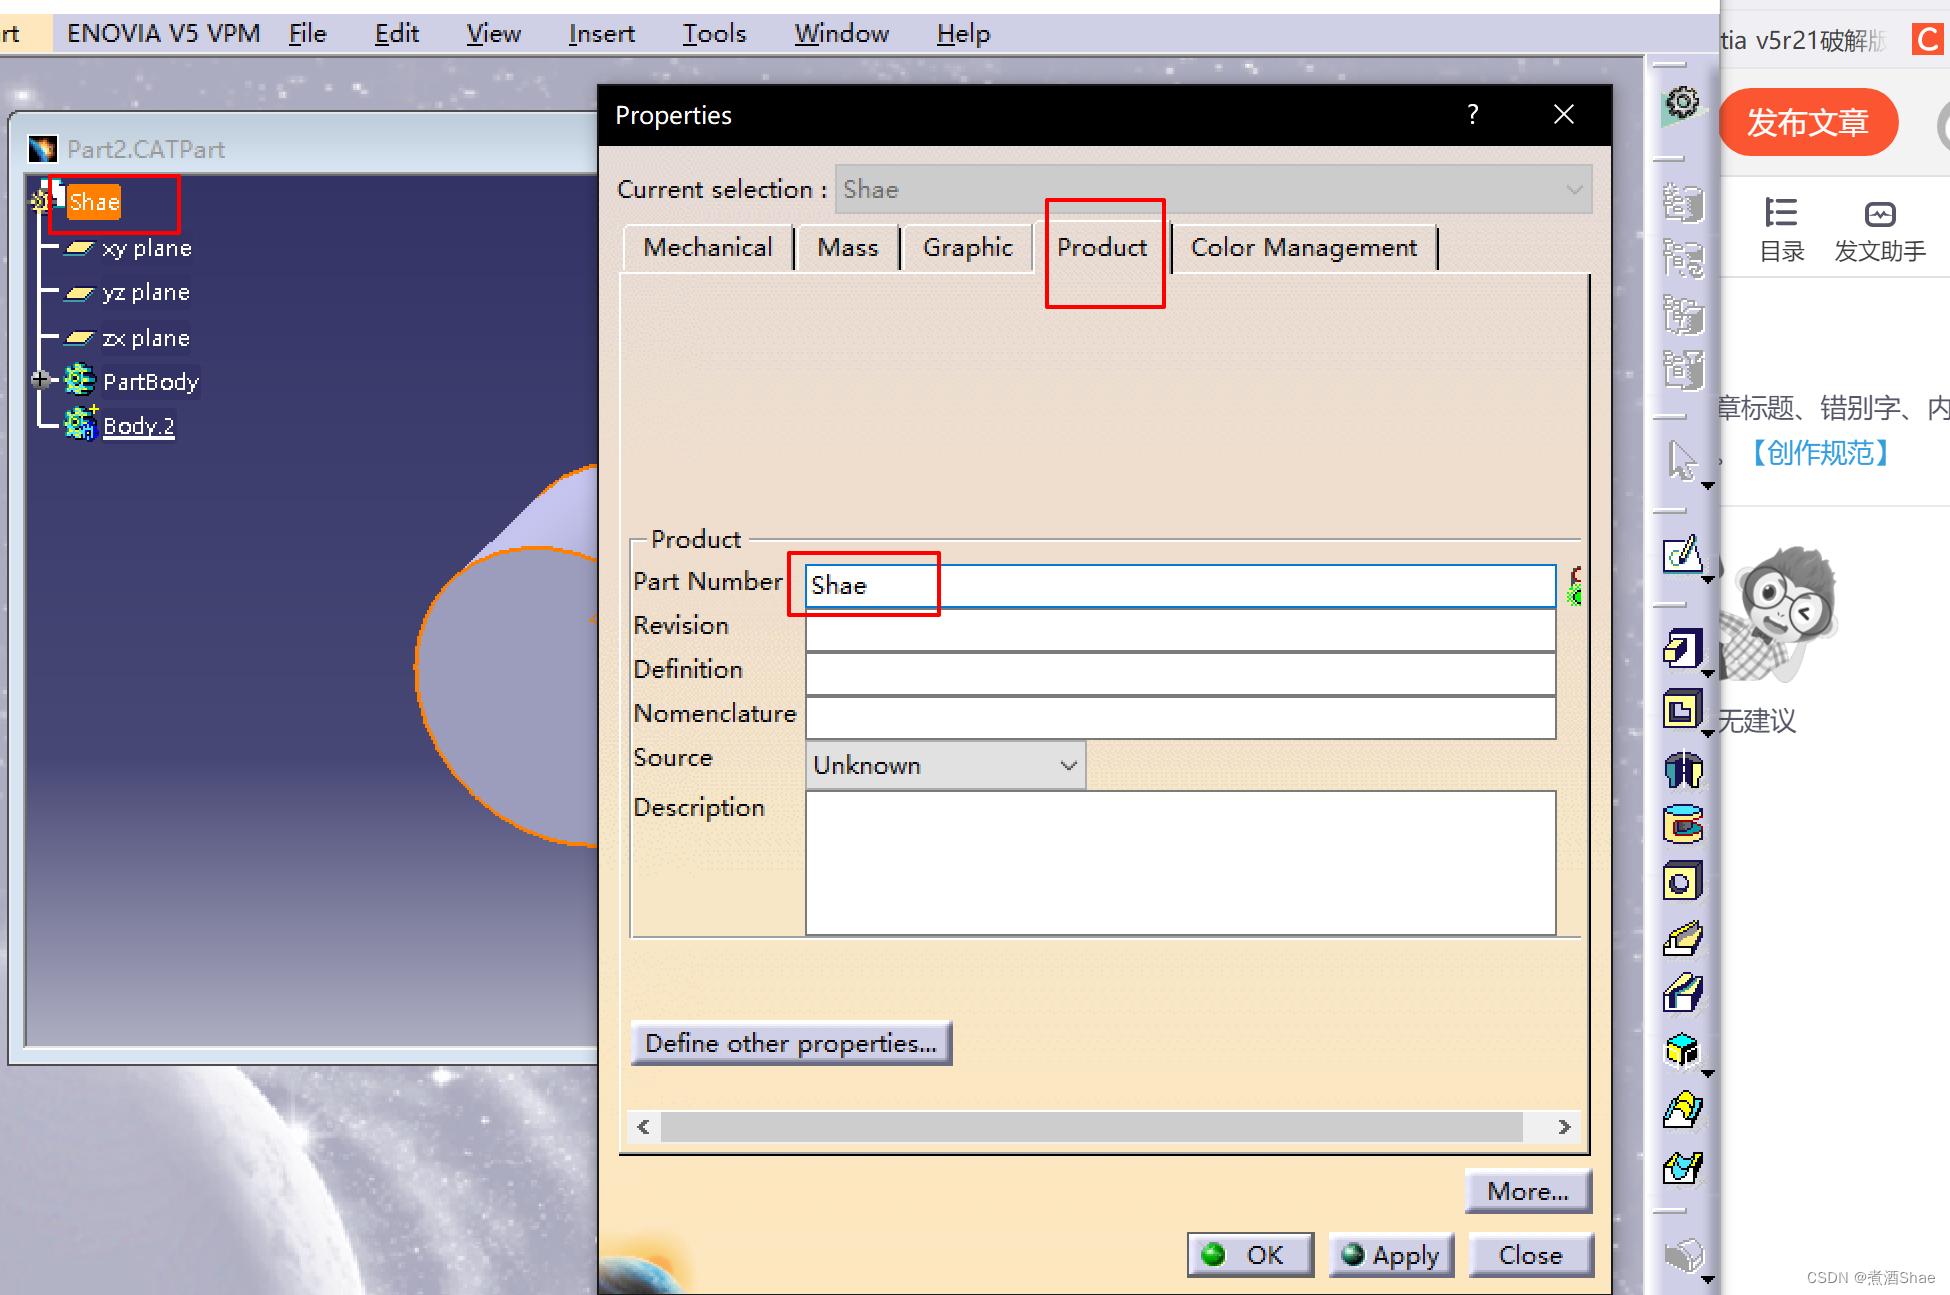Open the Source Unknown dropdown
Image resolution: width=1950 pixels, height=1295 pixels.
pos(1068,766)
